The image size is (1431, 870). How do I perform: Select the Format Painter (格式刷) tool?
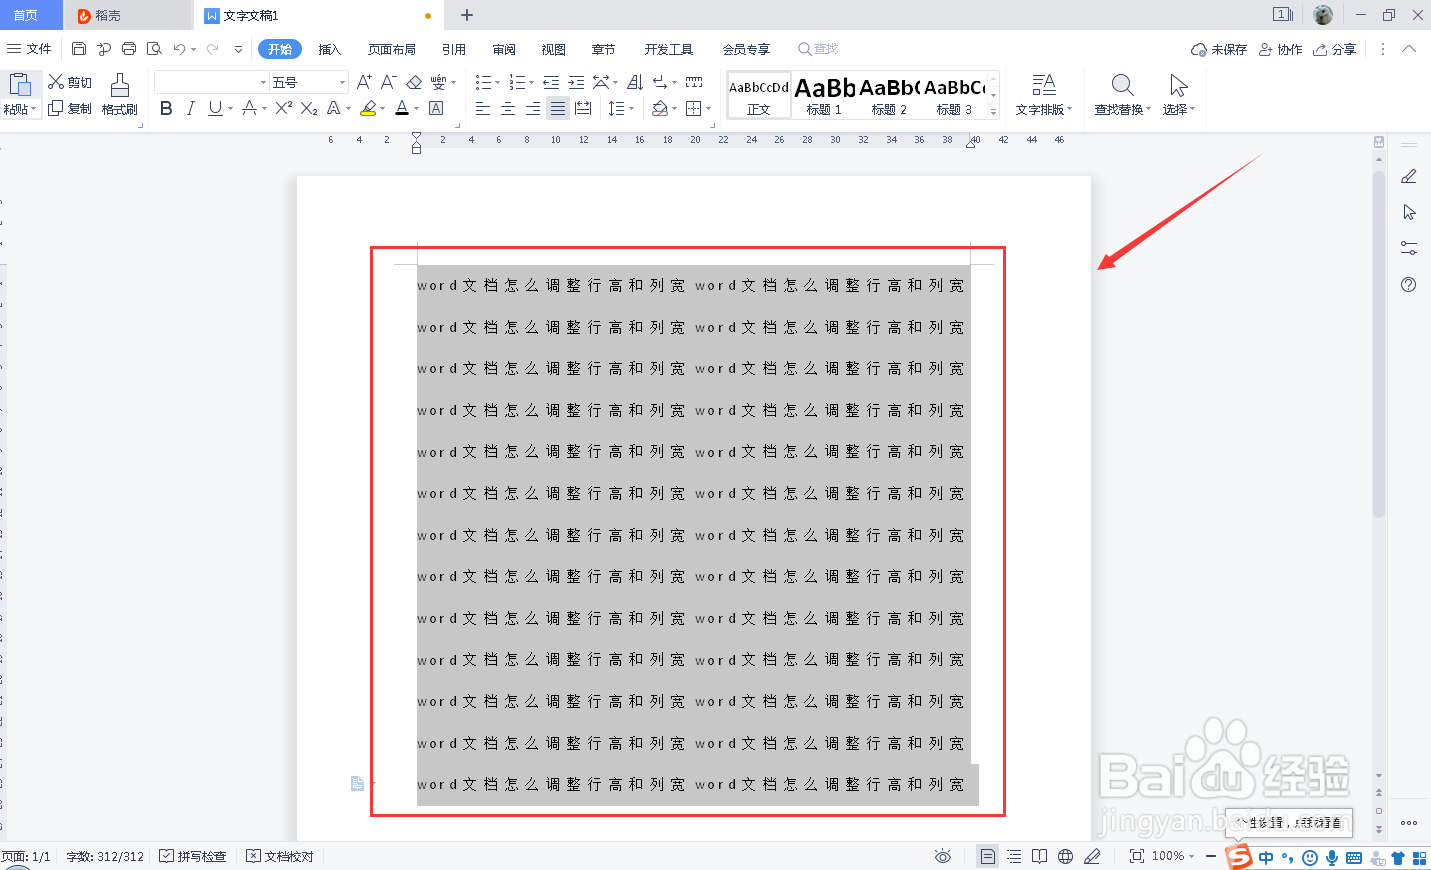tap(119, 95)
